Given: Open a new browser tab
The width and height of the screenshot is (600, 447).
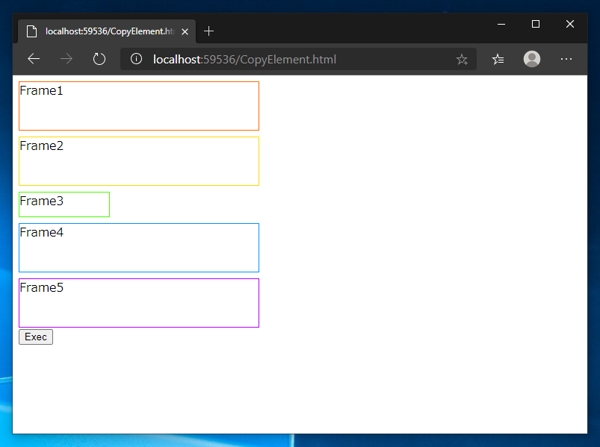Looking at the screenshot, I should [x=209, y=31].
